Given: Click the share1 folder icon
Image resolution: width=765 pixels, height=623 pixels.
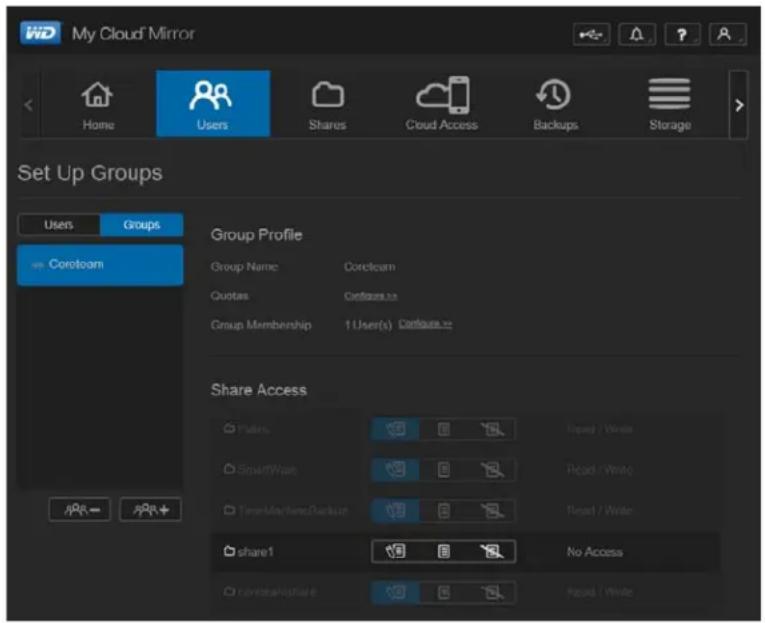Looking at the screenshot, I should tap(229, 551).
